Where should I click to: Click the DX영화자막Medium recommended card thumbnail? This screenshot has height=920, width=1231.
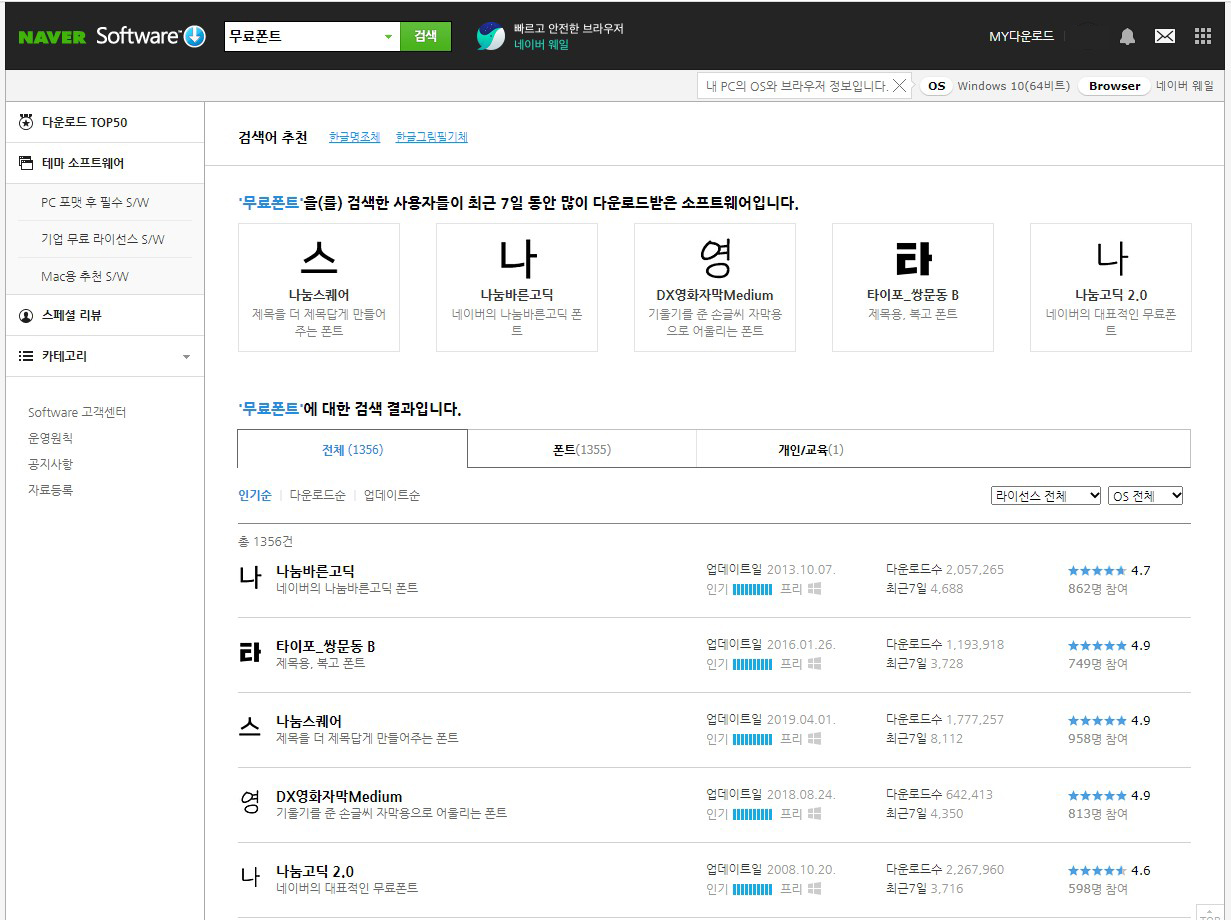[x=715, y=258]
